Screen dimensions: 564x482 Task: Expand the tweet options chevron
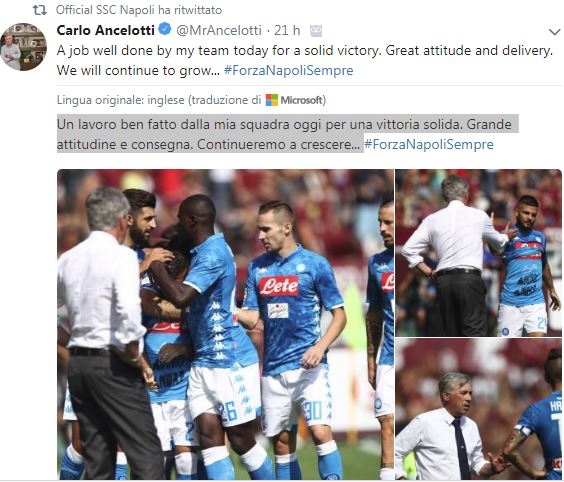(x=555, y=32)
